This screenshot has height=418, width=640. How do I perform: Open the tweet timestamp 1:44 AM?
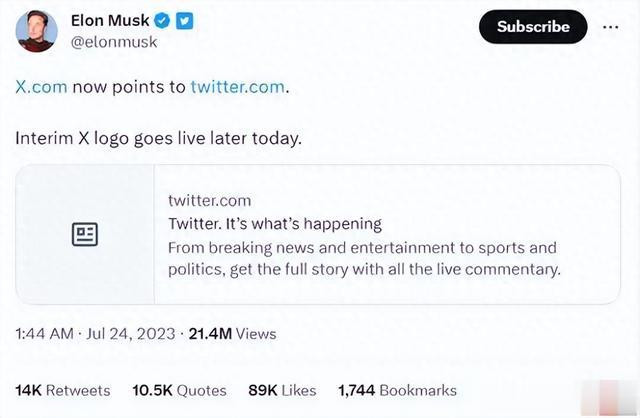44,334
